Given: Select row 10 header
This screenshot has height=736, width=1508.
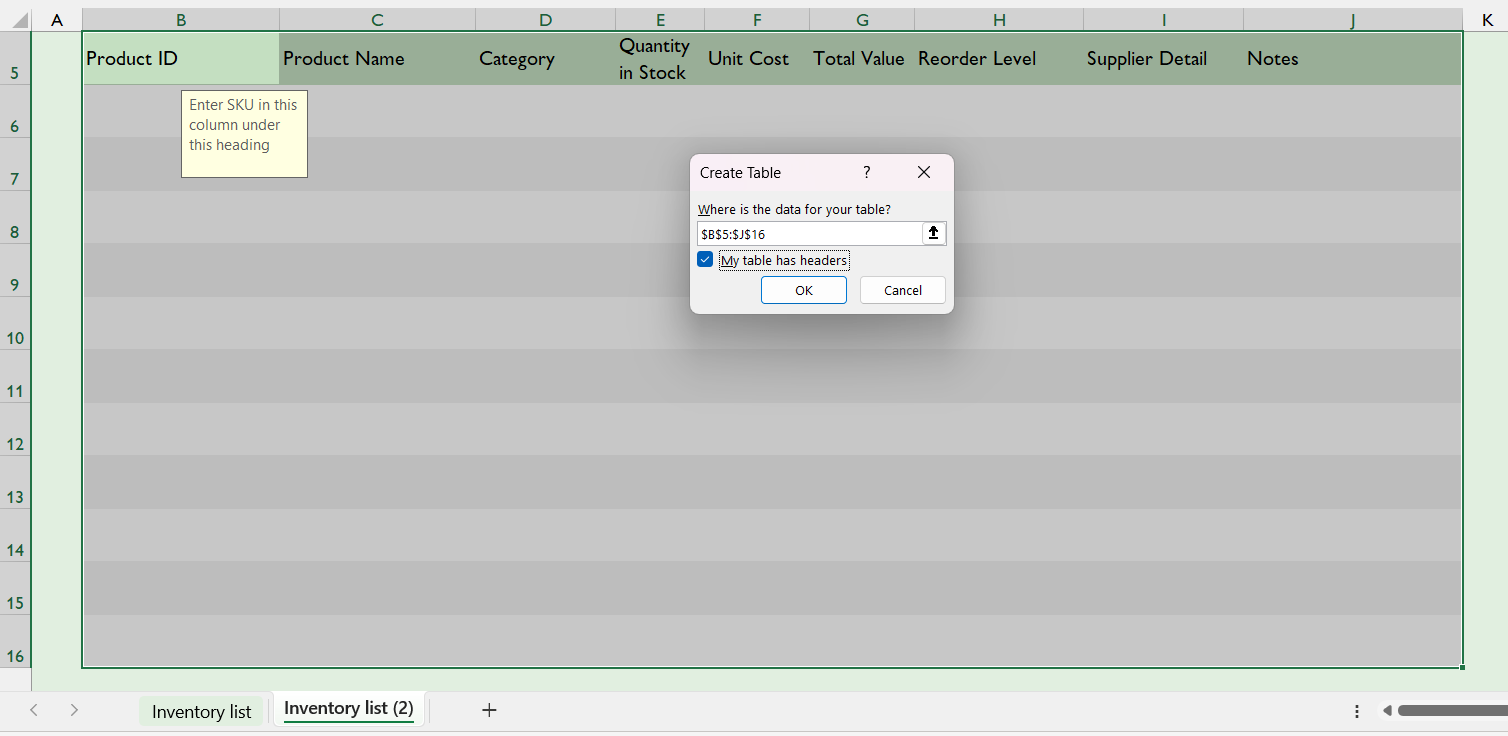Looking at the screenshot, I should coord(15,323).
